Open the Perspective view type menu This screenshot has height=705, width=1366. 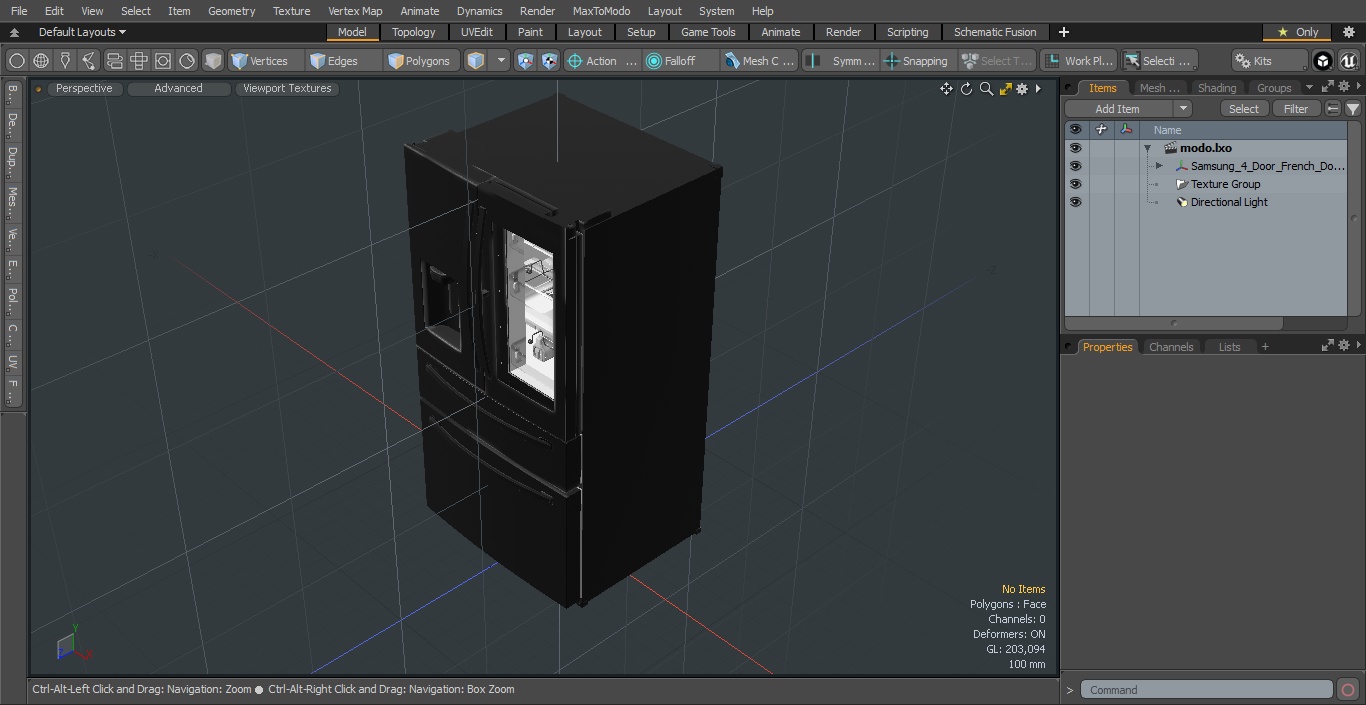(x=84, y=88)
